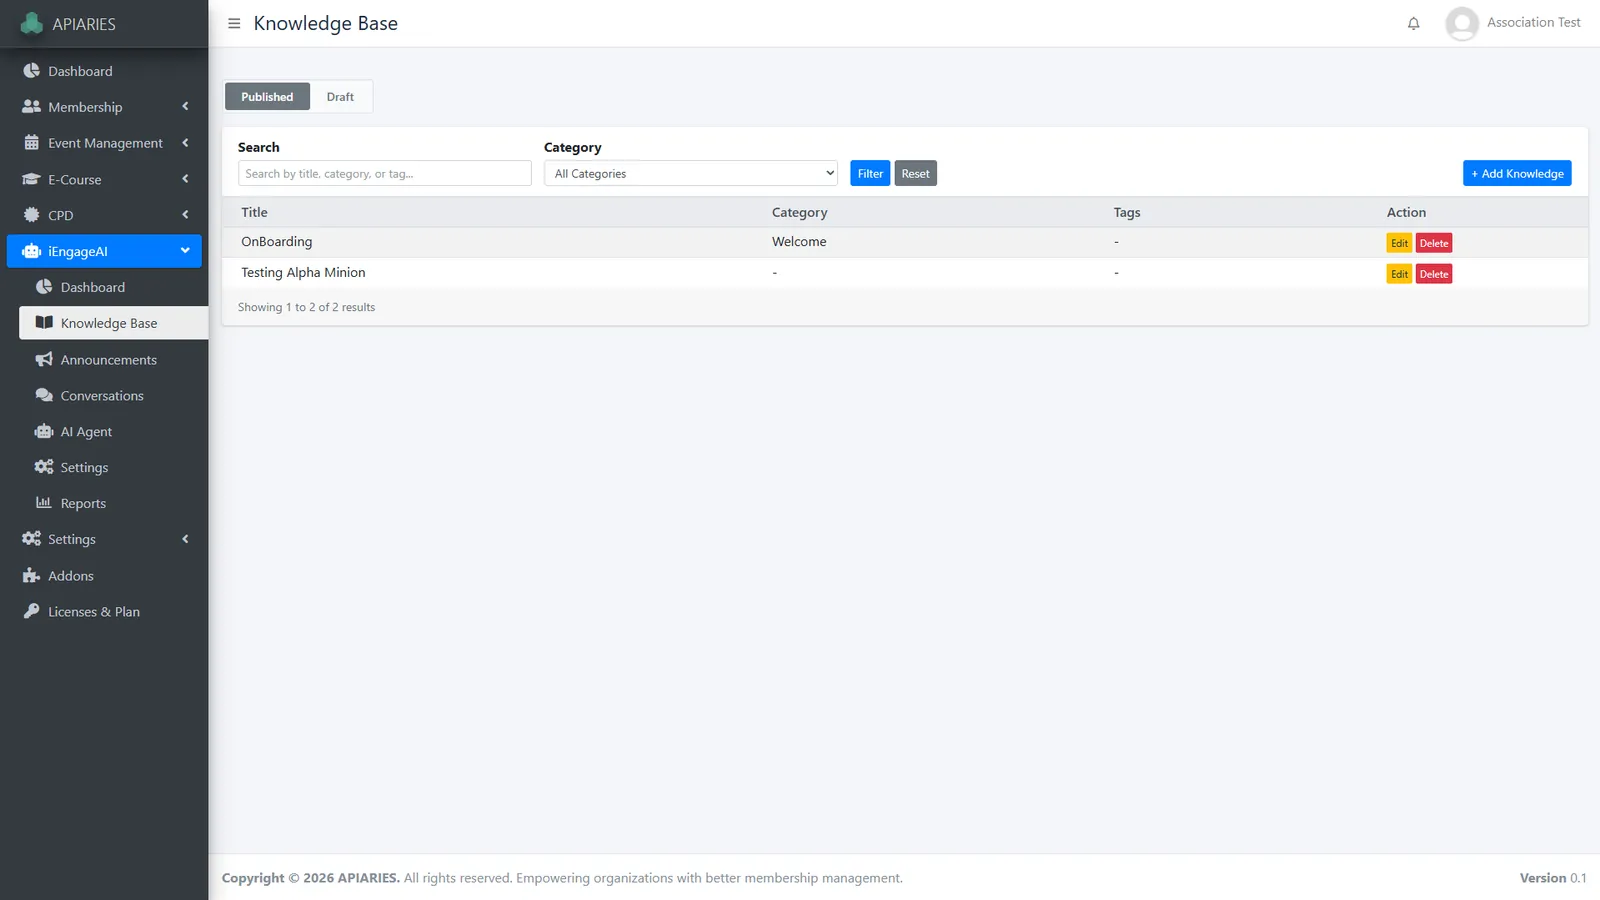Delete the Testing Alpha Minion entry

tap(1434, 274)
